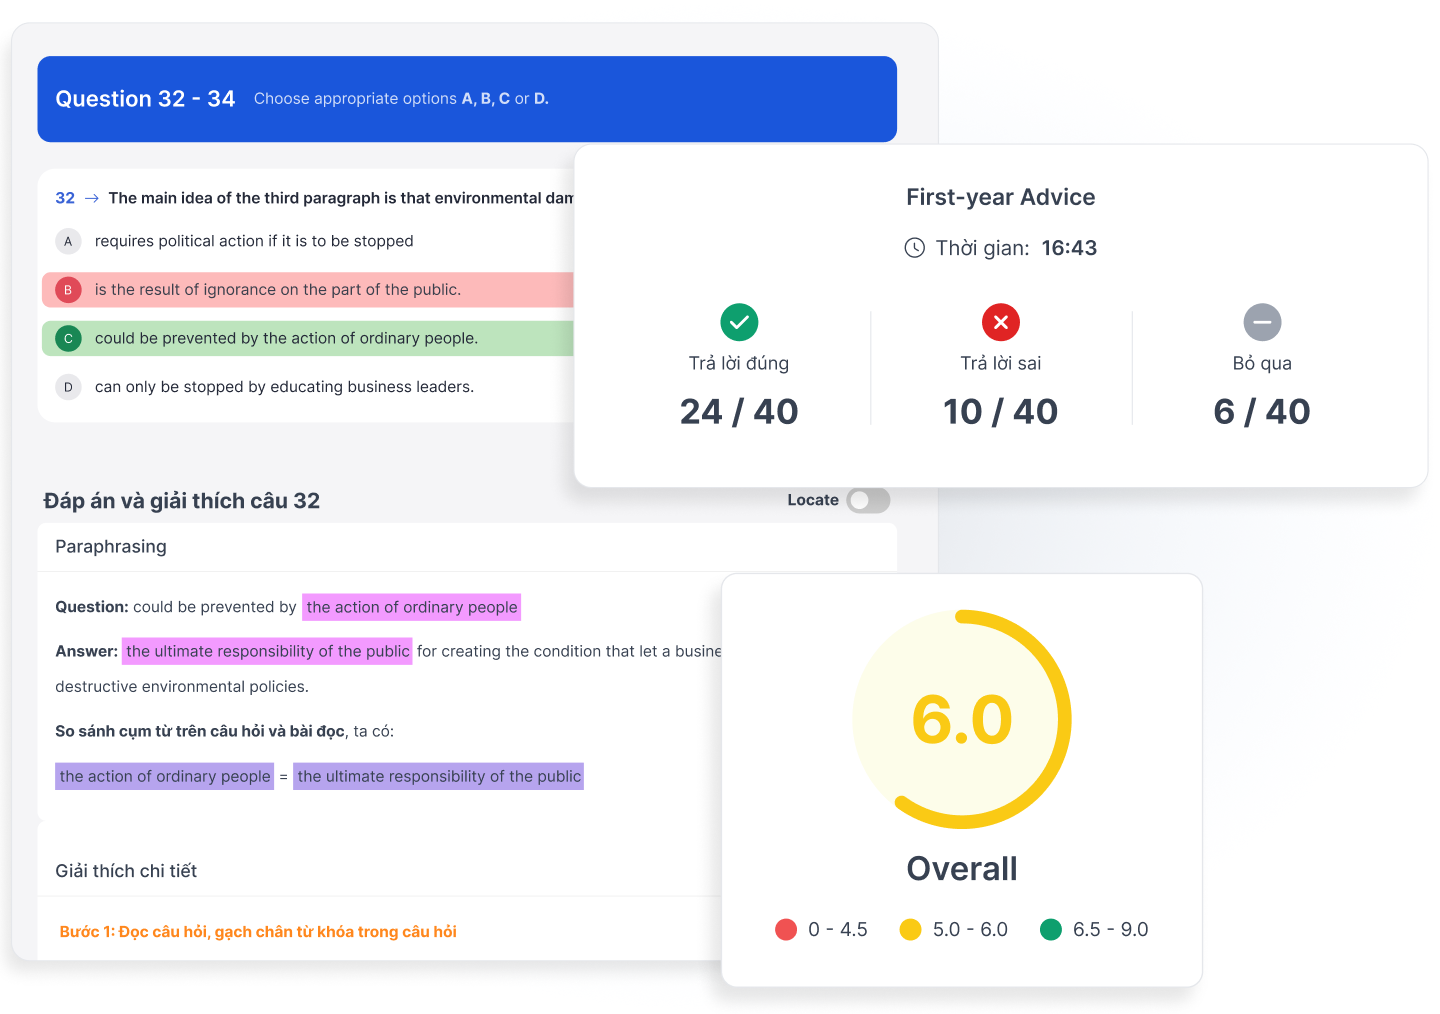This screenshot has width=1440, height=1014.
Task: Select answer option A radio circle
Action: click(x=68, y=241)
